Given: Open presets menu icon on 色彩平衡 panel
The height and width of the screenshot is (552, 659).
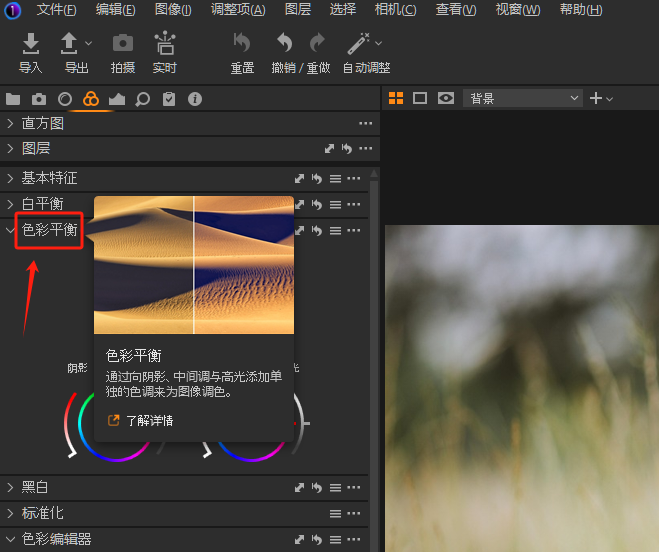Looking at the screenshot, I should [x=335, y=230].
